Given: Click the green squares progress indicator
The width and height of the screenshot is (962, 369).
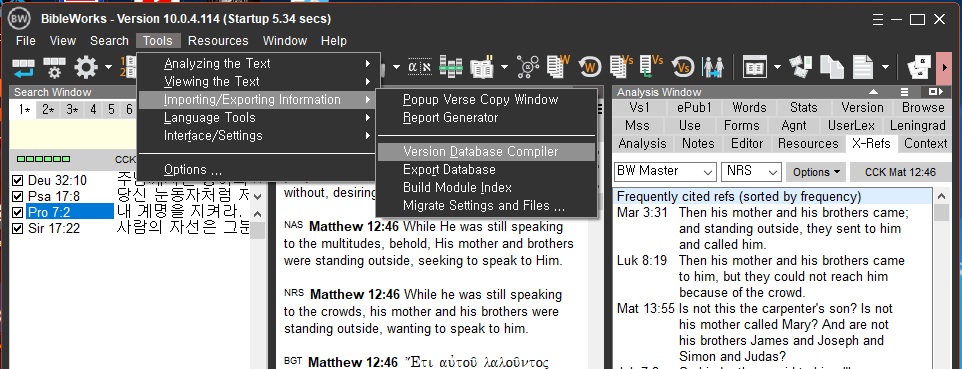Looking at the screenshot, I should (x=43, y=159).
